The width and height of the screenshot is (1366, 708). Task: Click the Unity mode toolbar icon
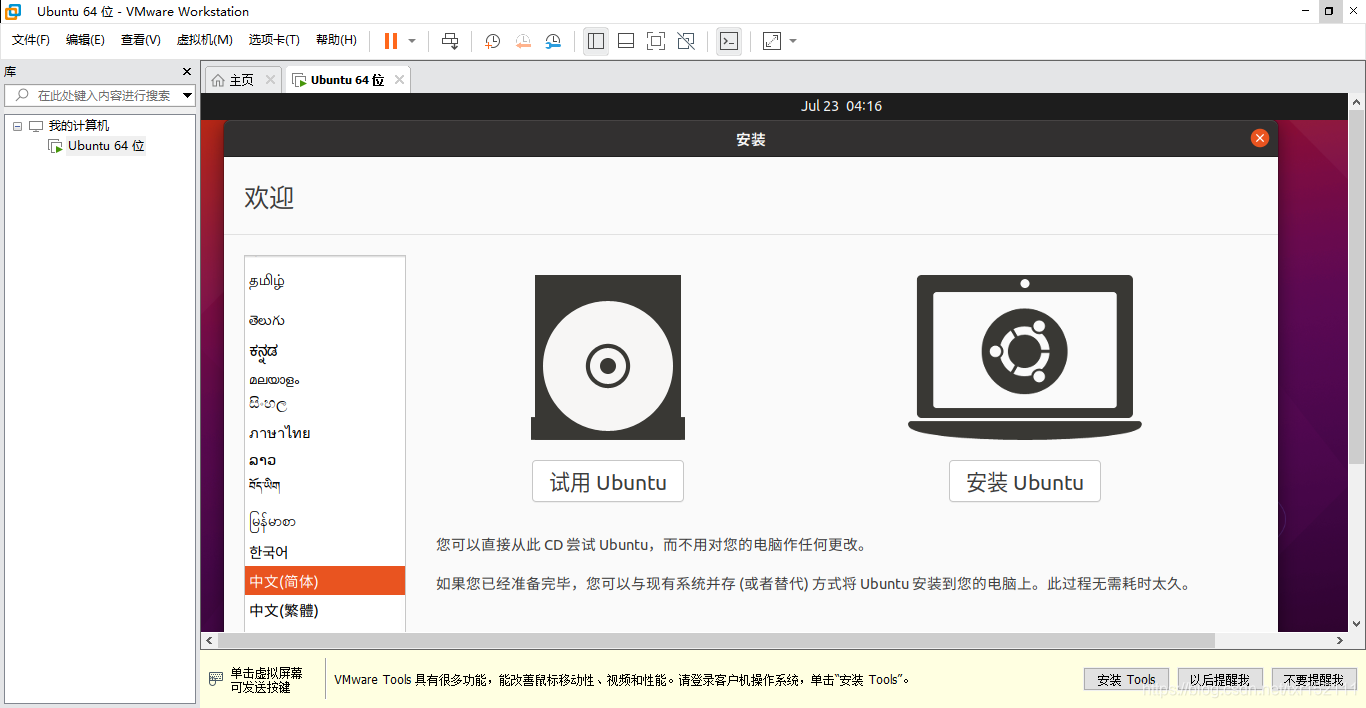click(x=686, y=41)
